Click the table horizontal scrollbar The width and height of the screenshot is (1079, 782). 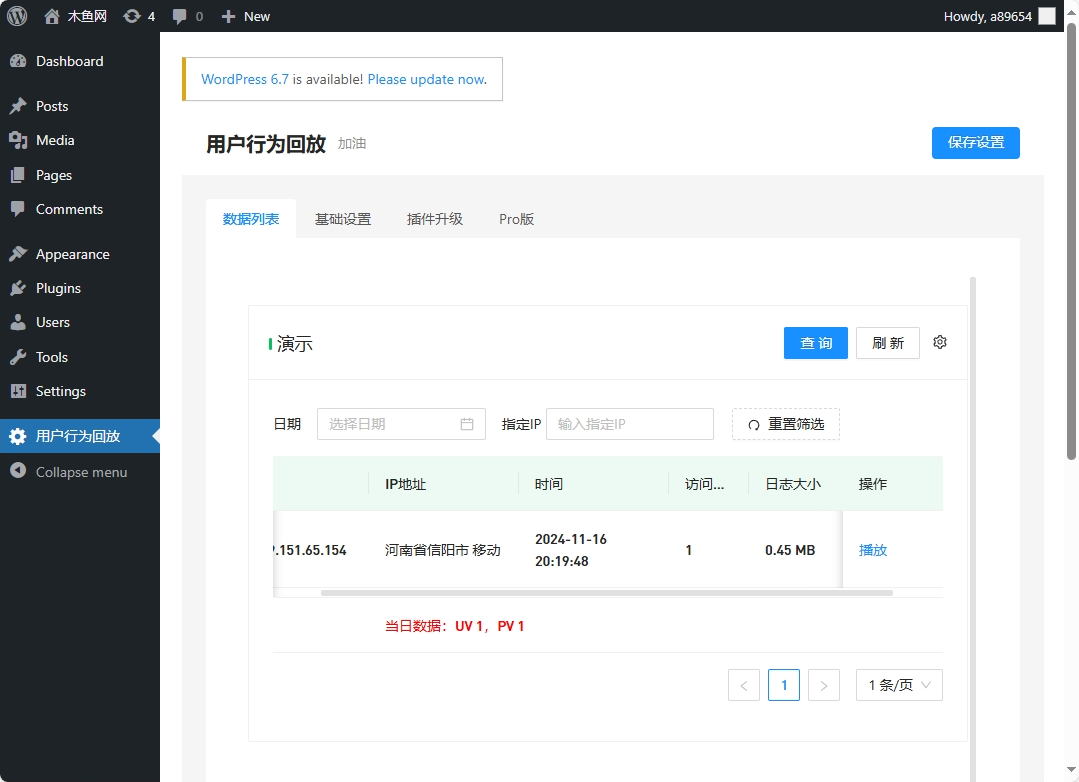(x=606, y=593)
